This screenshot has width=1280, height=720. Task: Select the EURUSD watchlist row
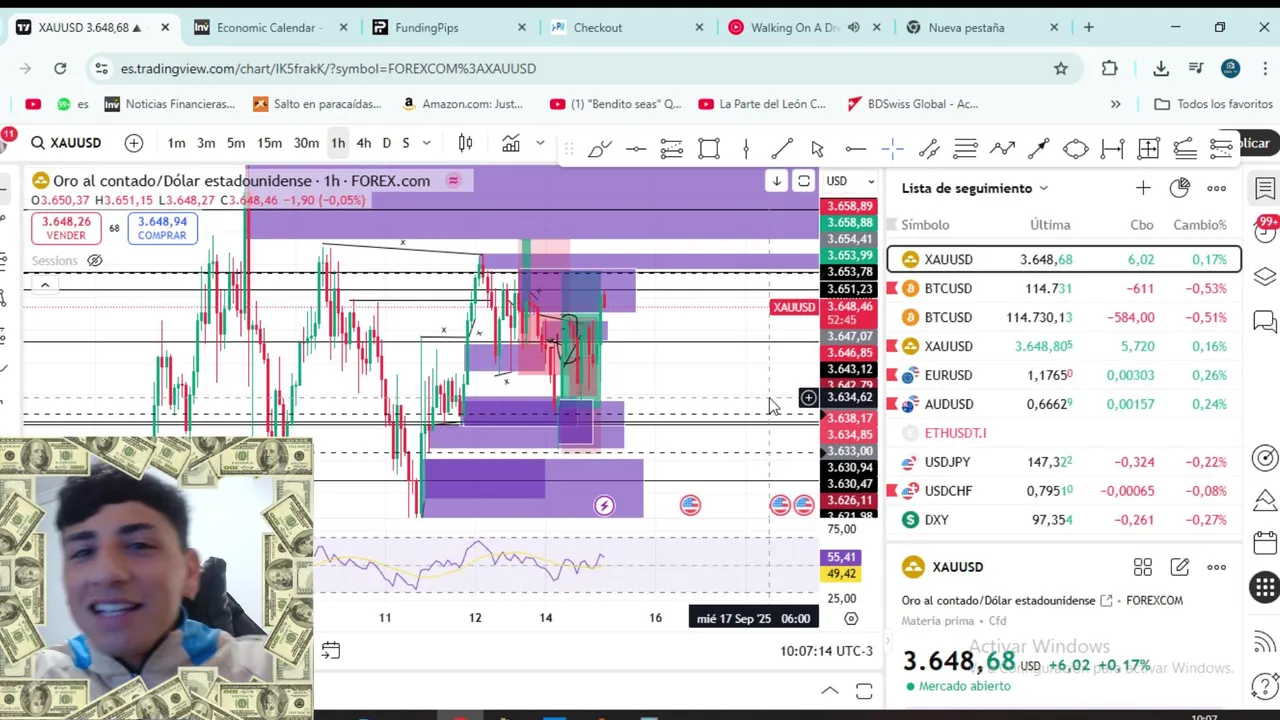click(x=1064, y=375)
